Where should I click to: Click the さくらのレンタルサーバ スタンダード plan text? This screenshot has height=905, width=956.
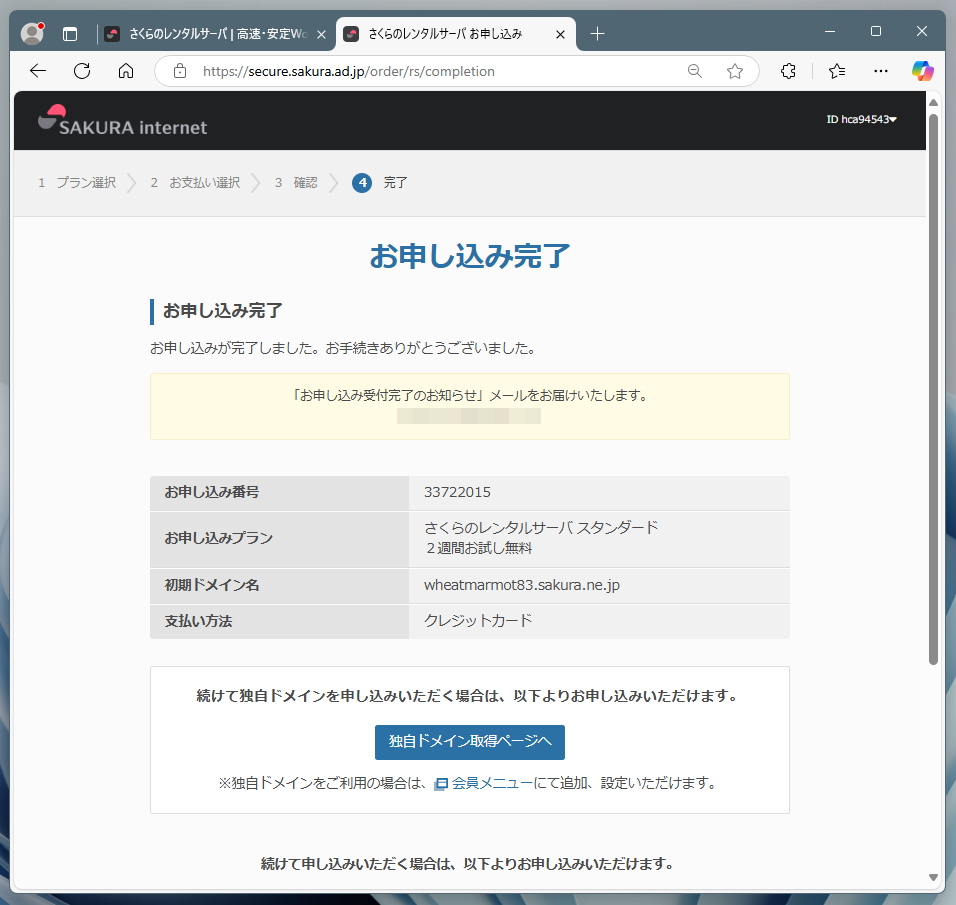tap(541, 528)
